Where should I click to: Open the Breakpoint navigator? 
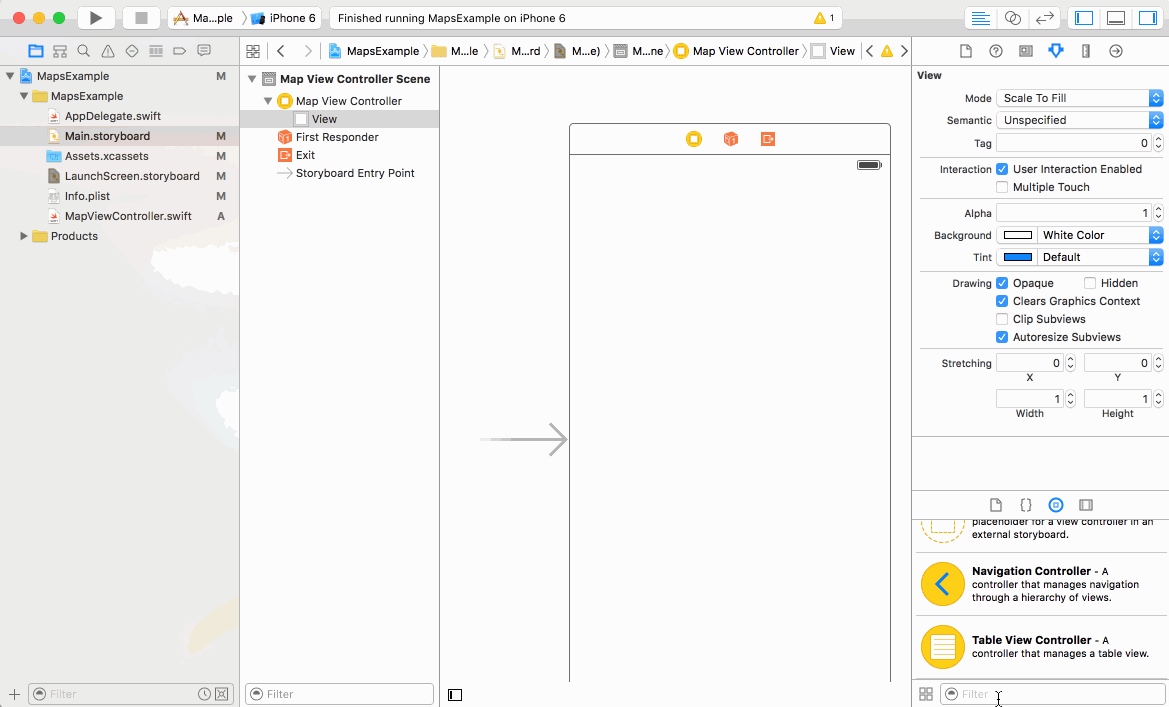(x=180, y=51)
